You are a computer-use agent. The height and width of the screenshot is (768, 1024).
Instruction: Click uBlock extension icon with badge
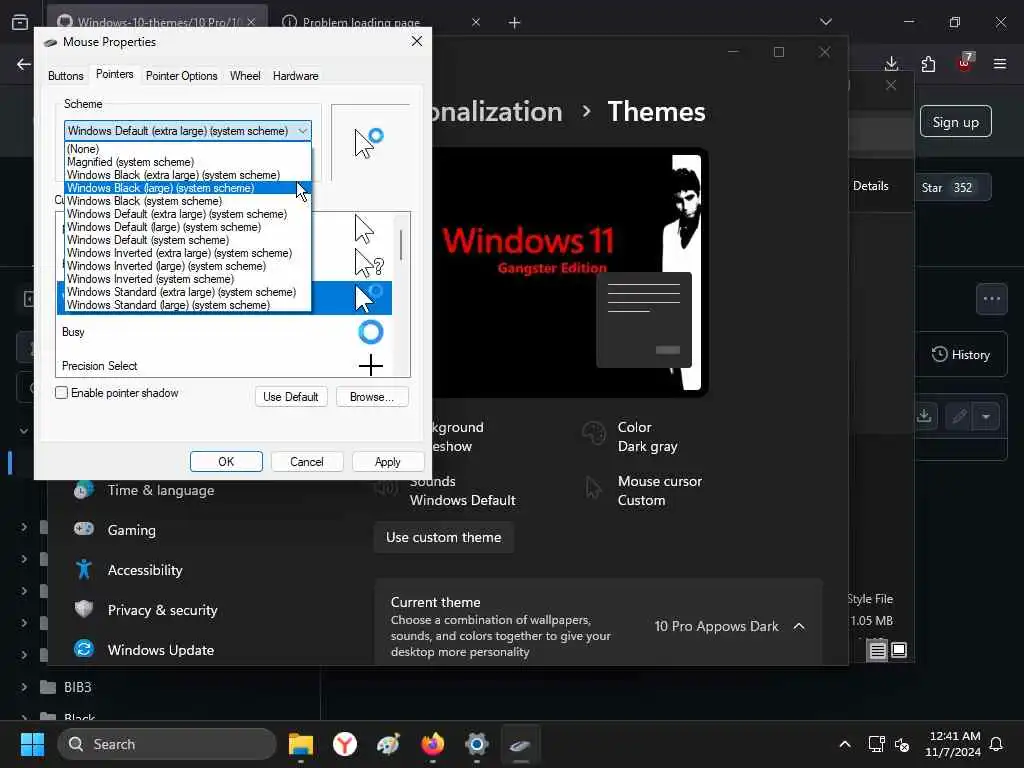pos(965,63)
